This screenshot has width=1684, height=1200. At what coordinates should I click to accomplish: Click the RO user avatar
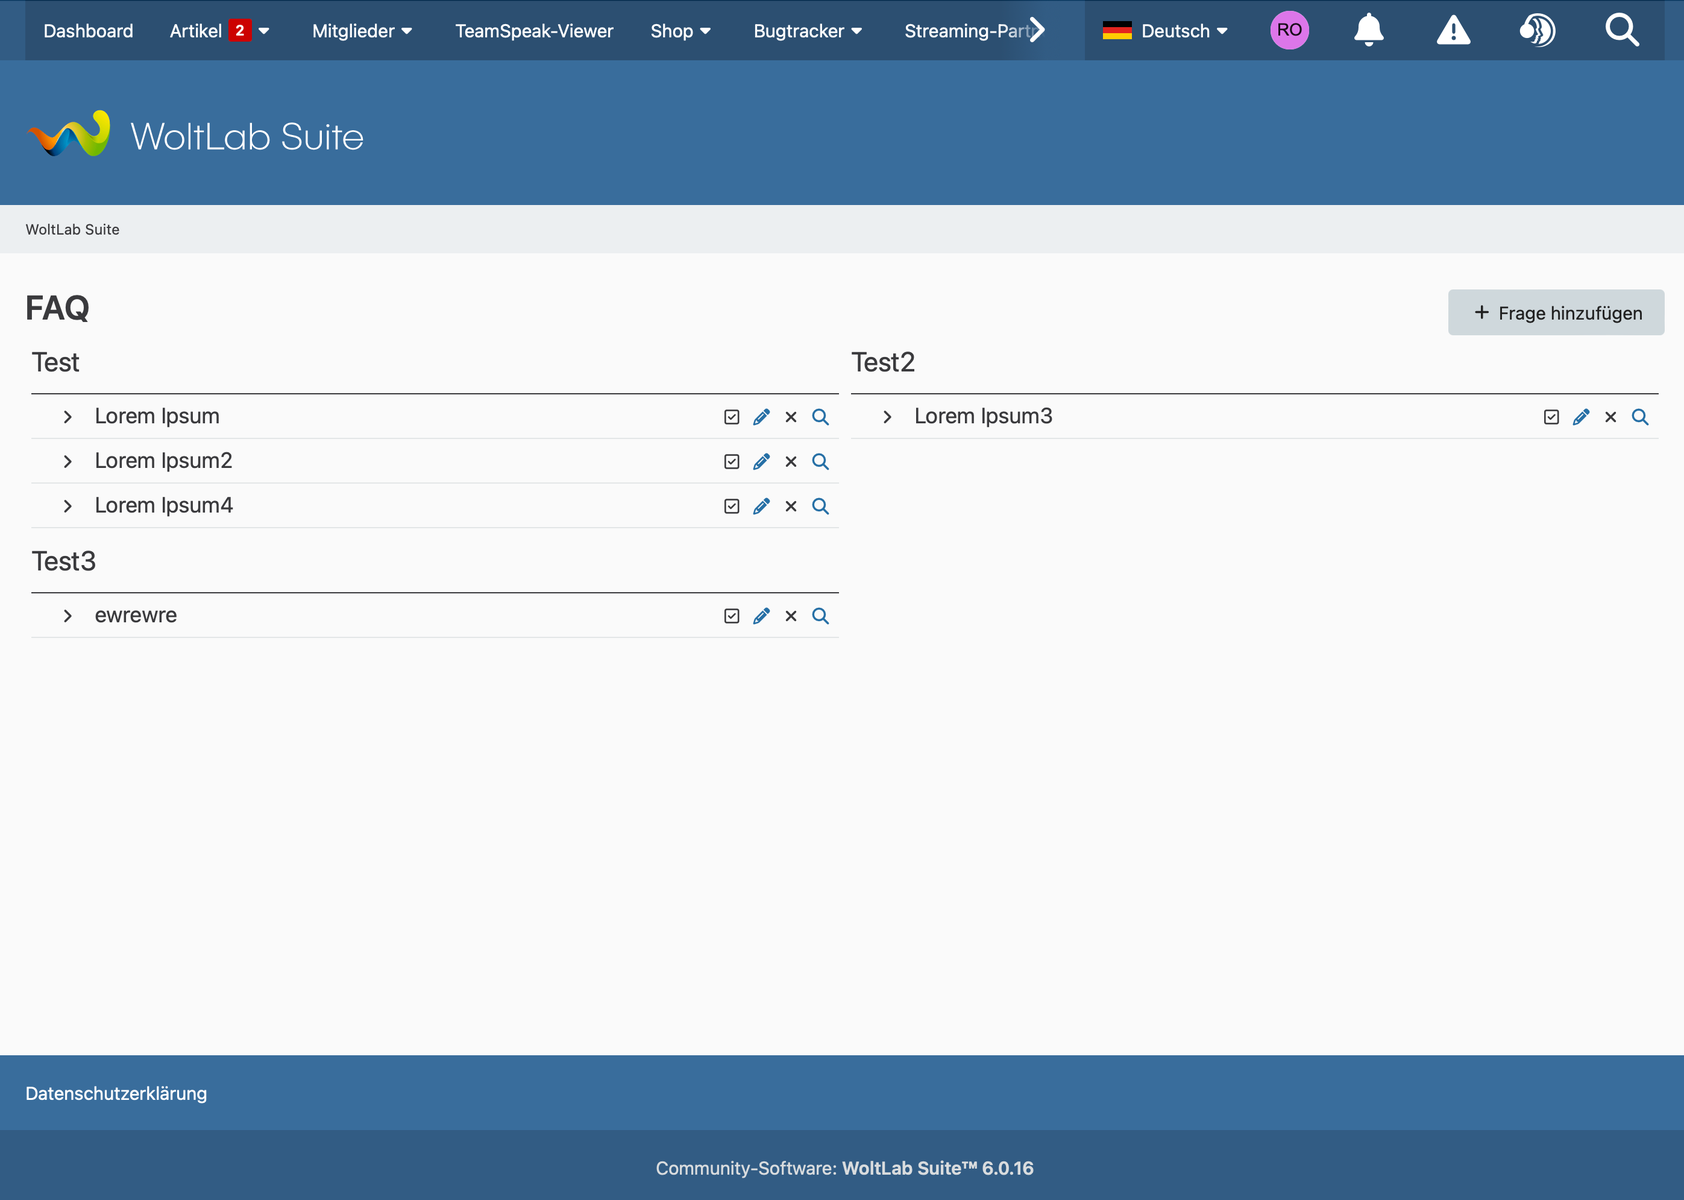click(x=1289, y=30)
